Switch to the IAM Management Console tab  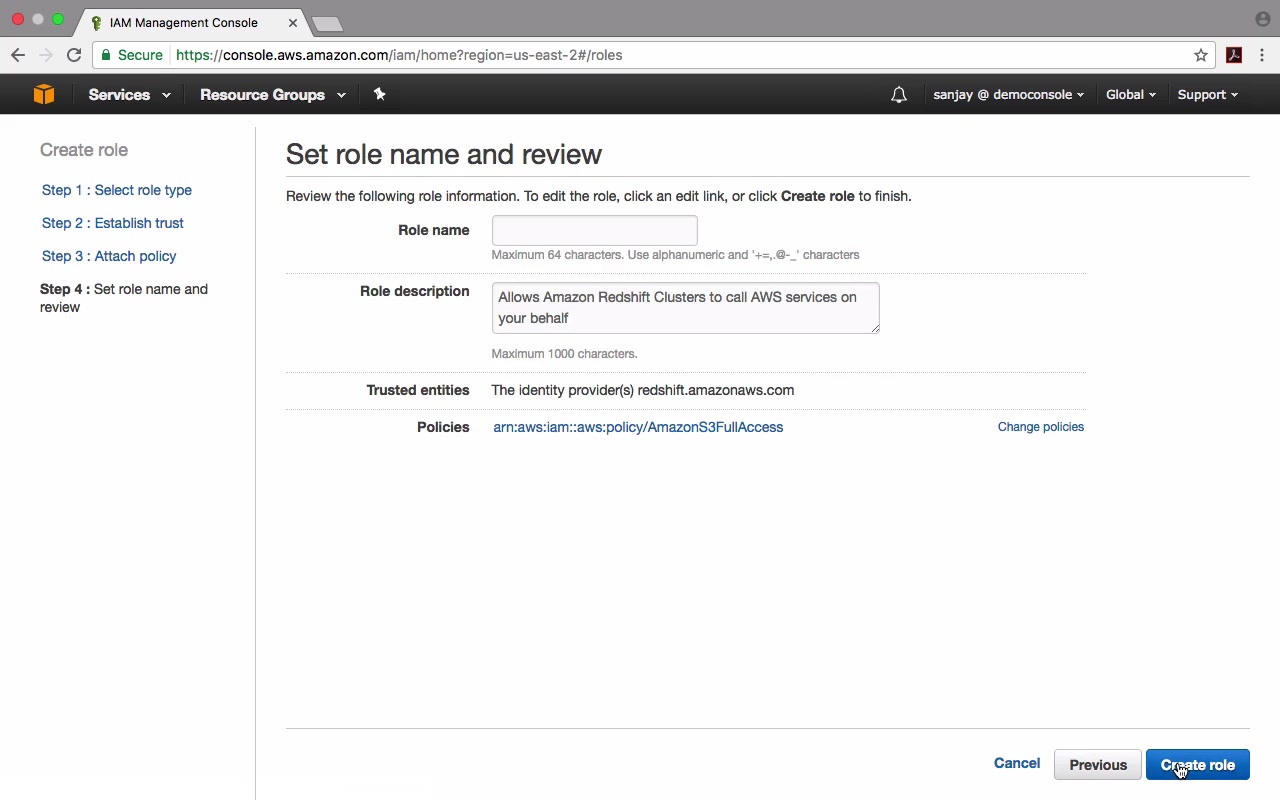pos(184,22)
